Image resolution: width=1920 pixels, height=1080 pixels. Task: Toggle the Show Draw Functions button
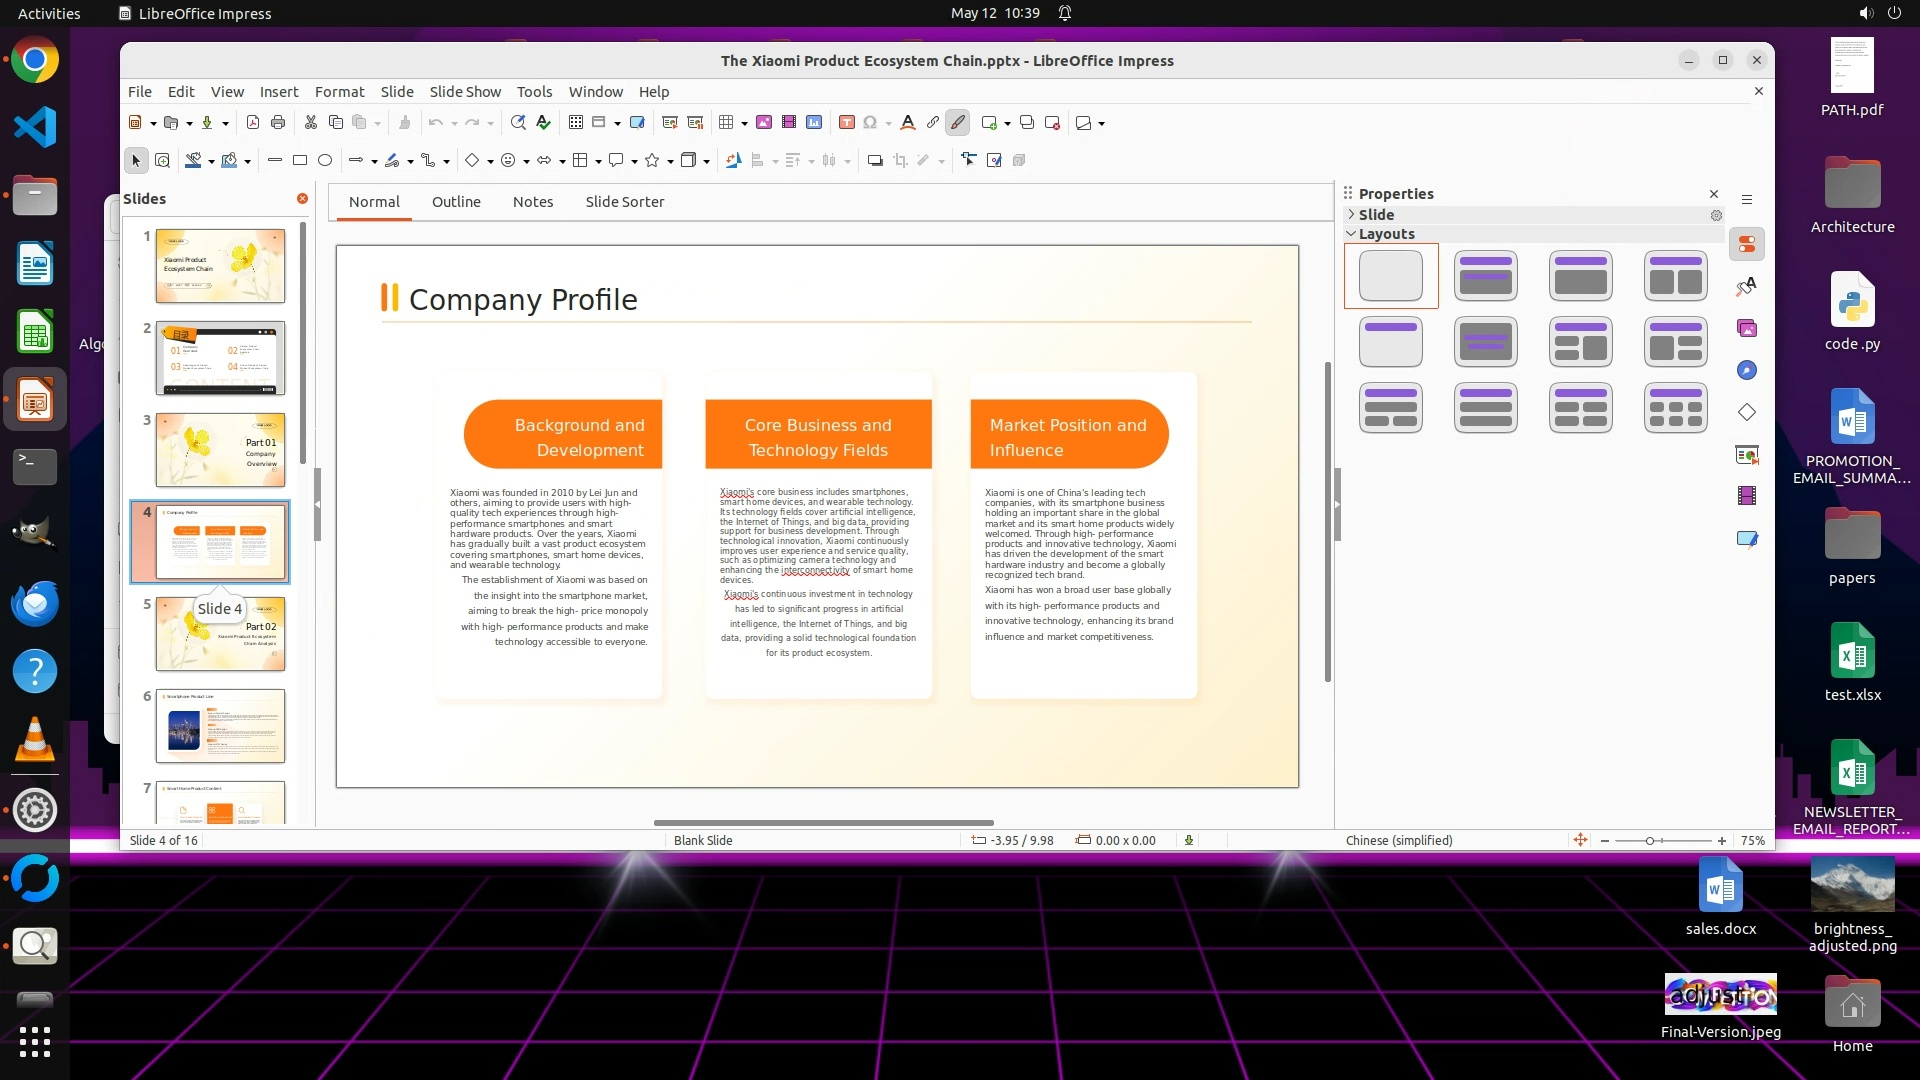click(x=958, y=123)
